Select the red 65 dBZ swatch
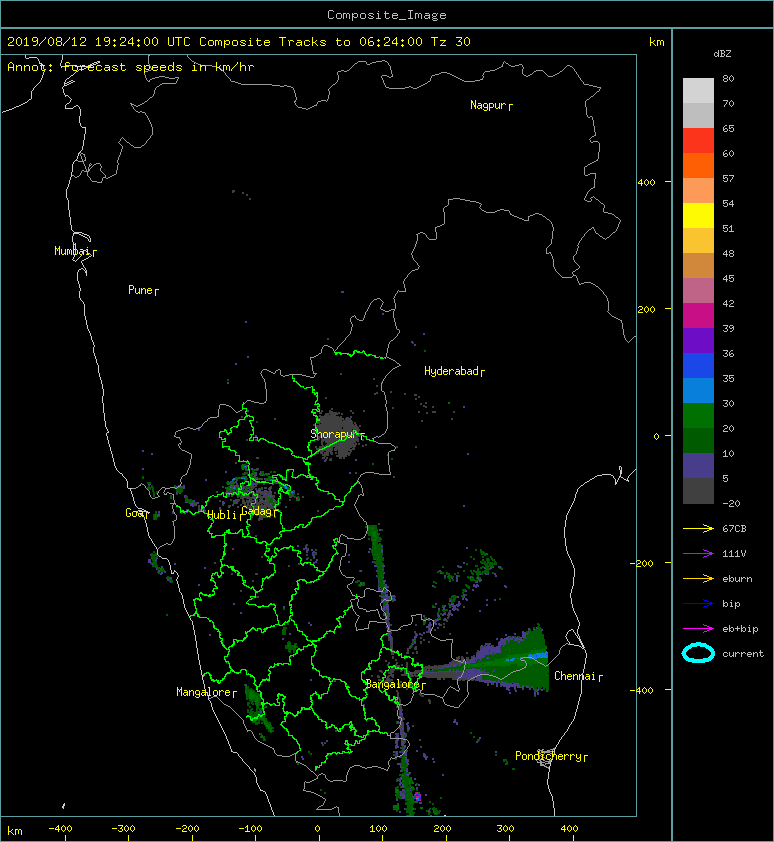The width and height of the screenshot is (774, 842). tap(698, 141)
